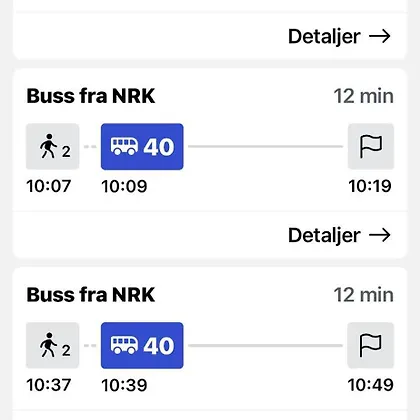
Task: Tap the walking icon at 10:37
Action: pos(53,345)
